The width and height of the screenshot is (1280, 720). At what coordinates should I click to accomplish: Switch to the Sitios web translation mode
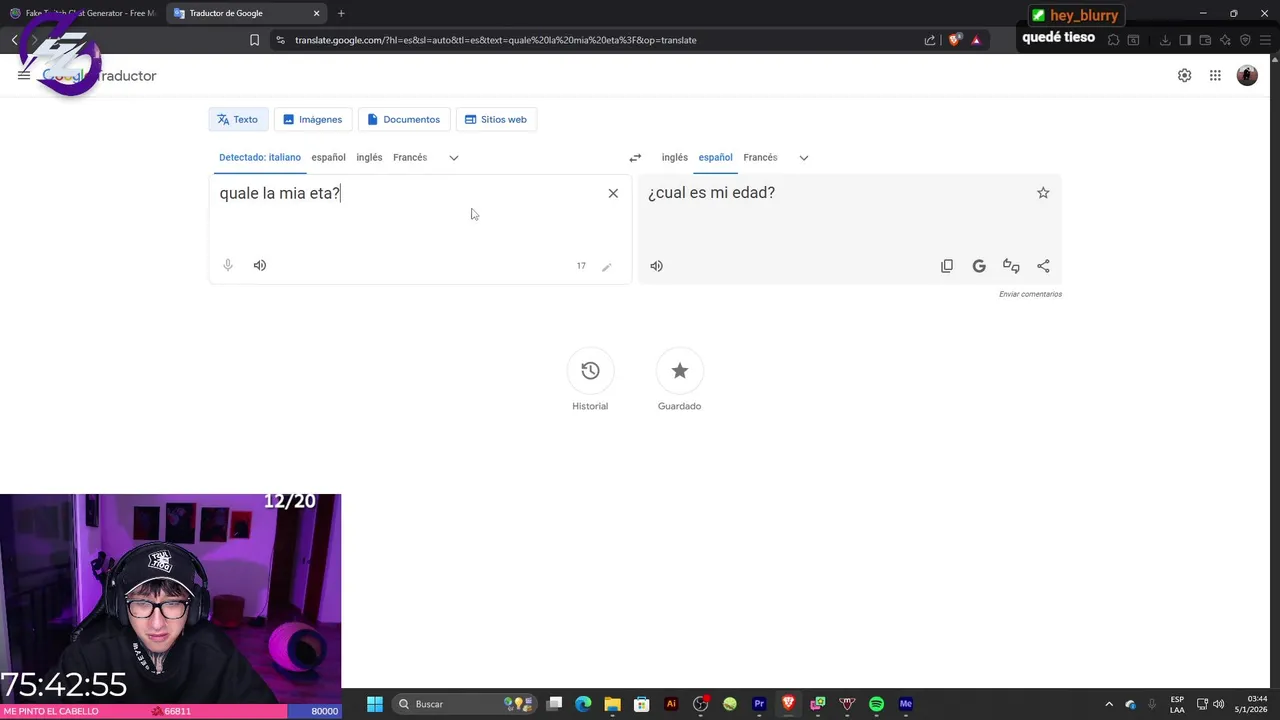coord(496,119)
